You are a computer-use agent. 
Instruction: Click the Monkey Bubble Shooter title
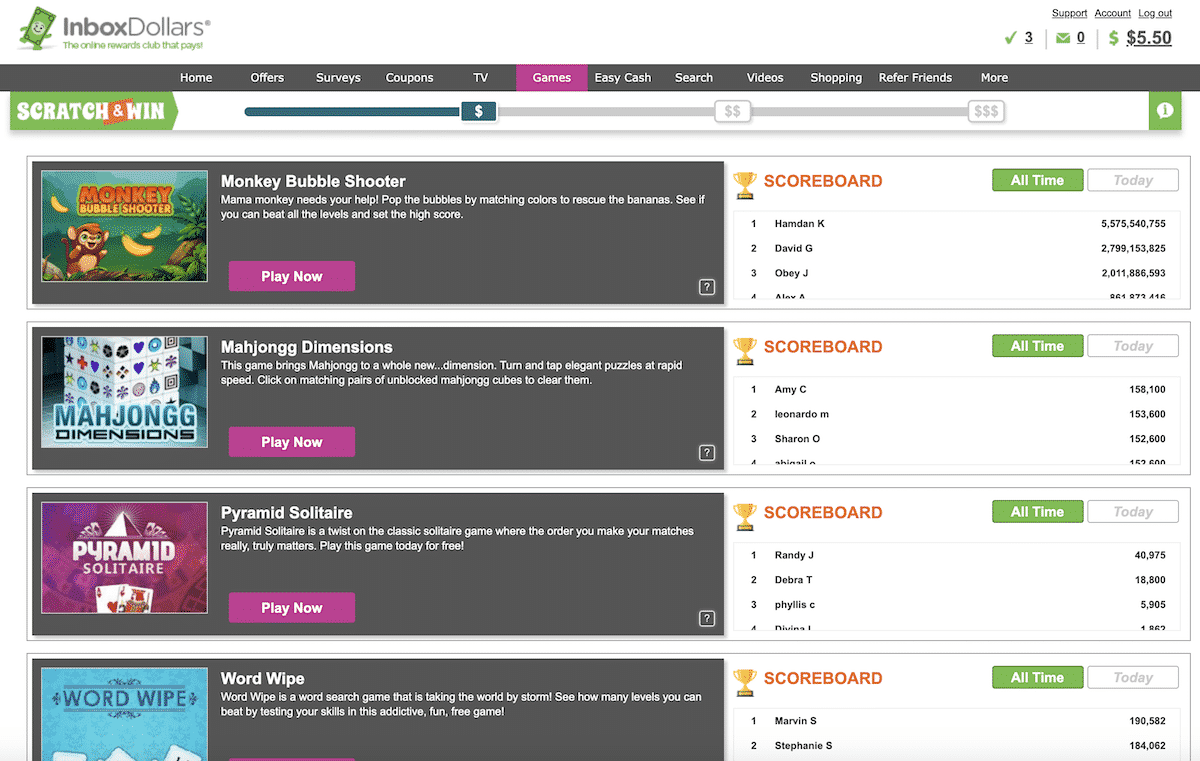pos(313,181)
